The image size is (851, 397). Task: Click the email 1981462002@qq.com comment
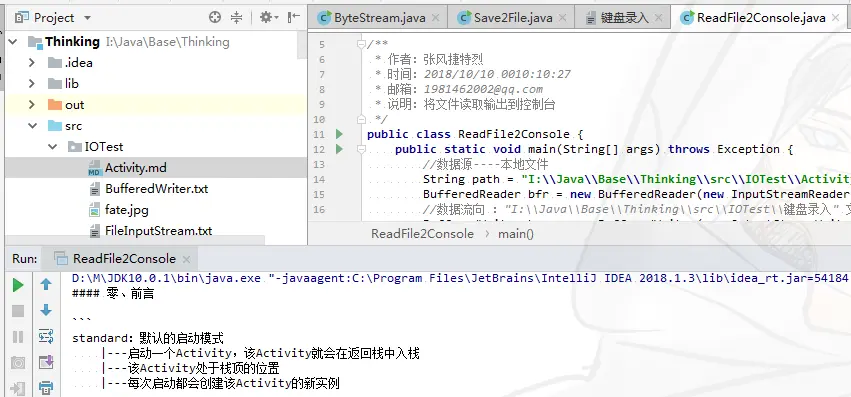click(483, 89)
